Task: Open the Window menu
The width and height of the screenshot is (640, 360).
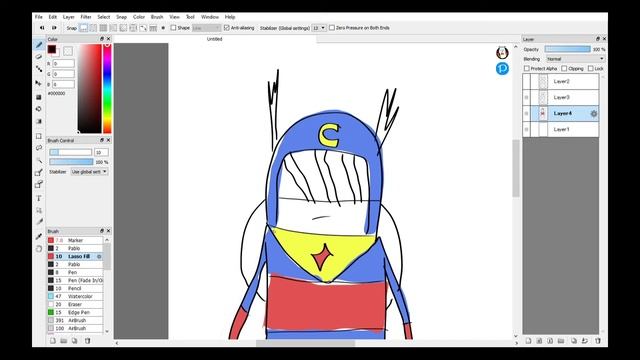Action: click(x=210, y=17)
